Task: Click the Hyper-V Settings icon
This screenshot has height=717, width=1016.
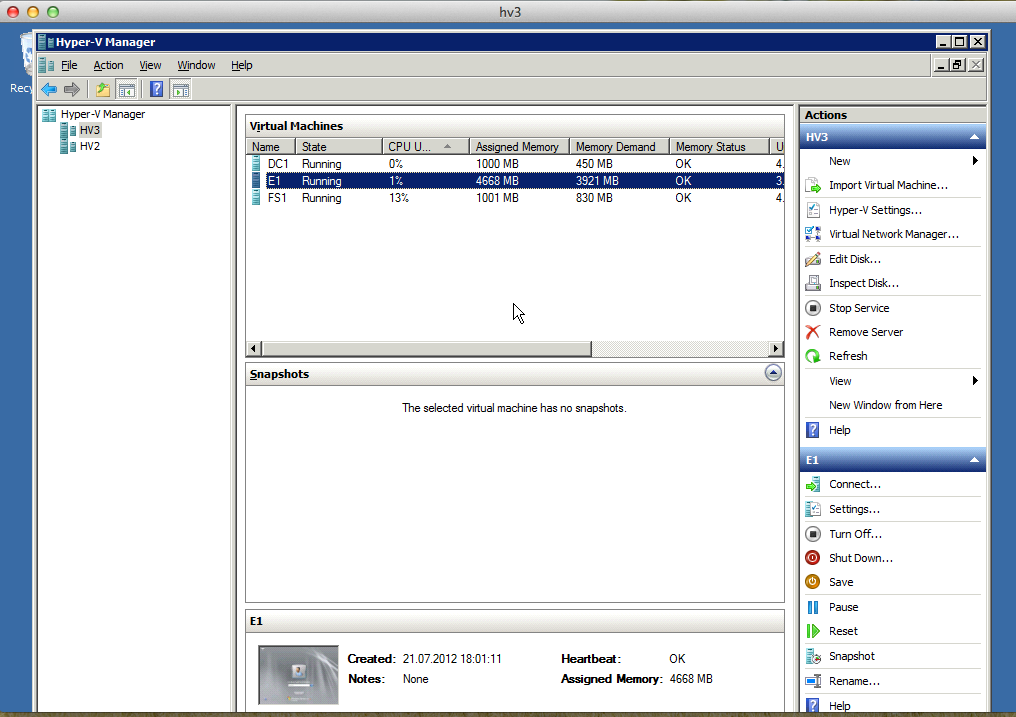Action: coord(813,210)
